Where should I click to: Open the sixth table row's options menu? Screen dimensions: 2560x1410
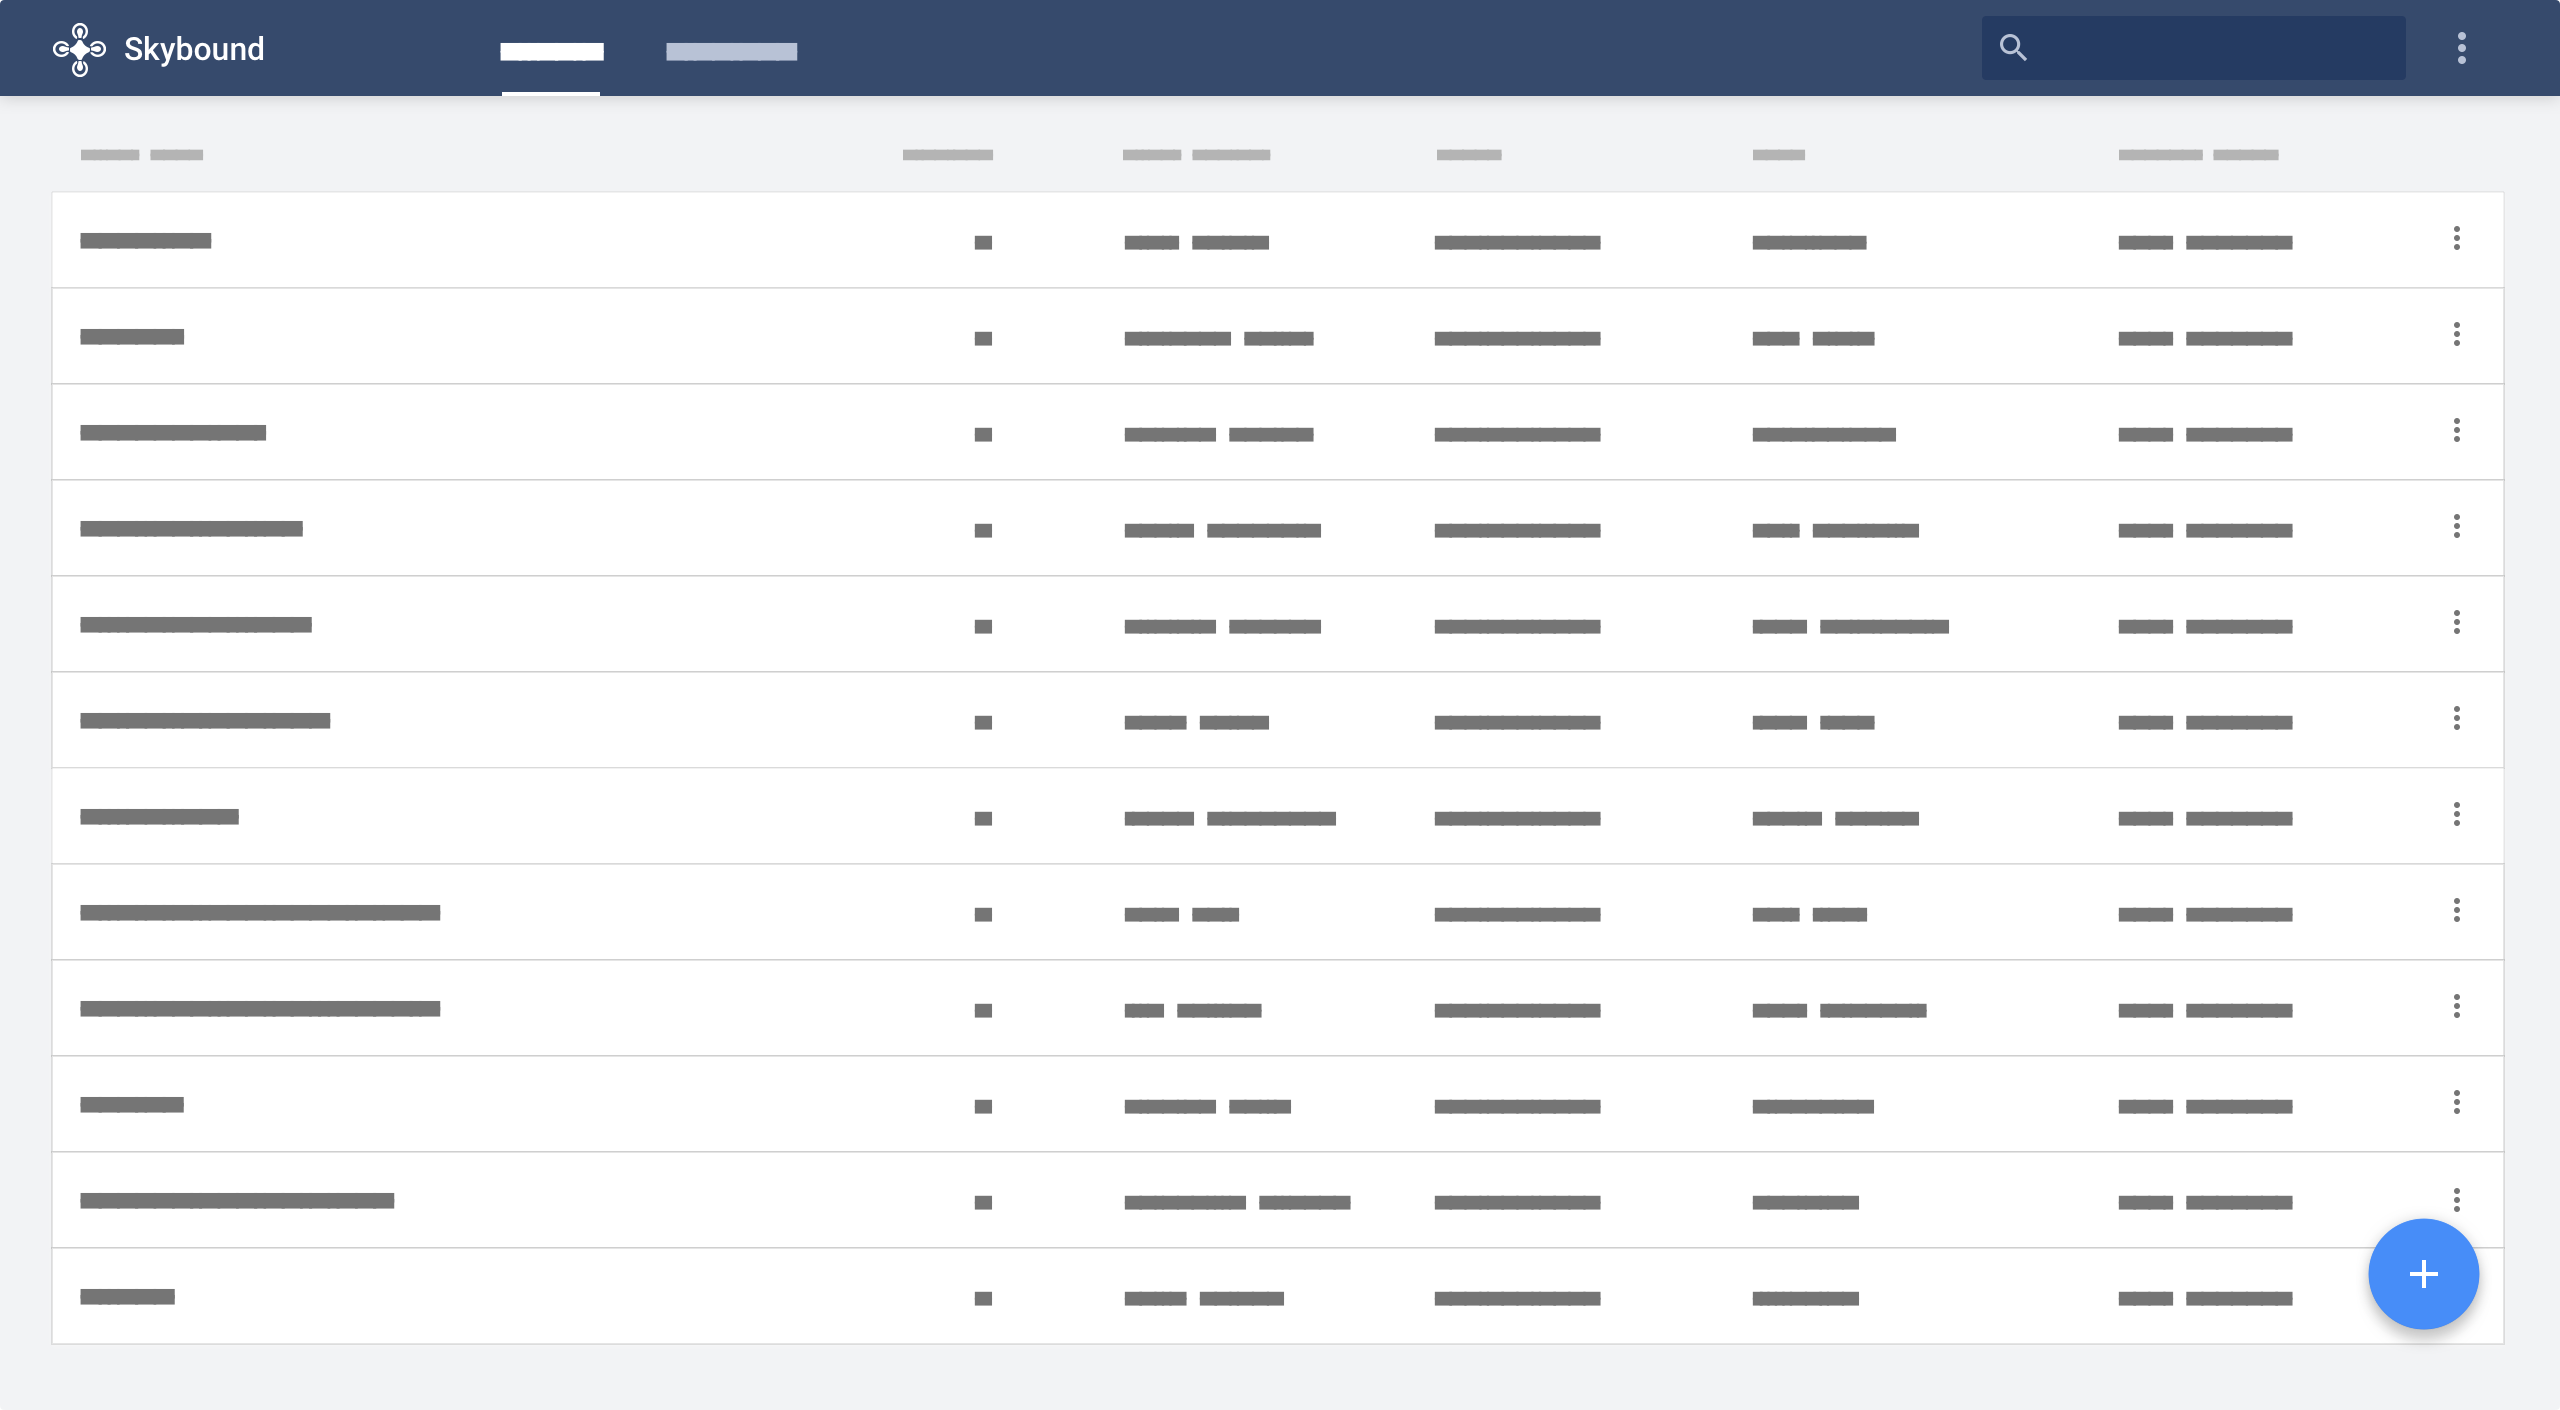coord(2457,718)
